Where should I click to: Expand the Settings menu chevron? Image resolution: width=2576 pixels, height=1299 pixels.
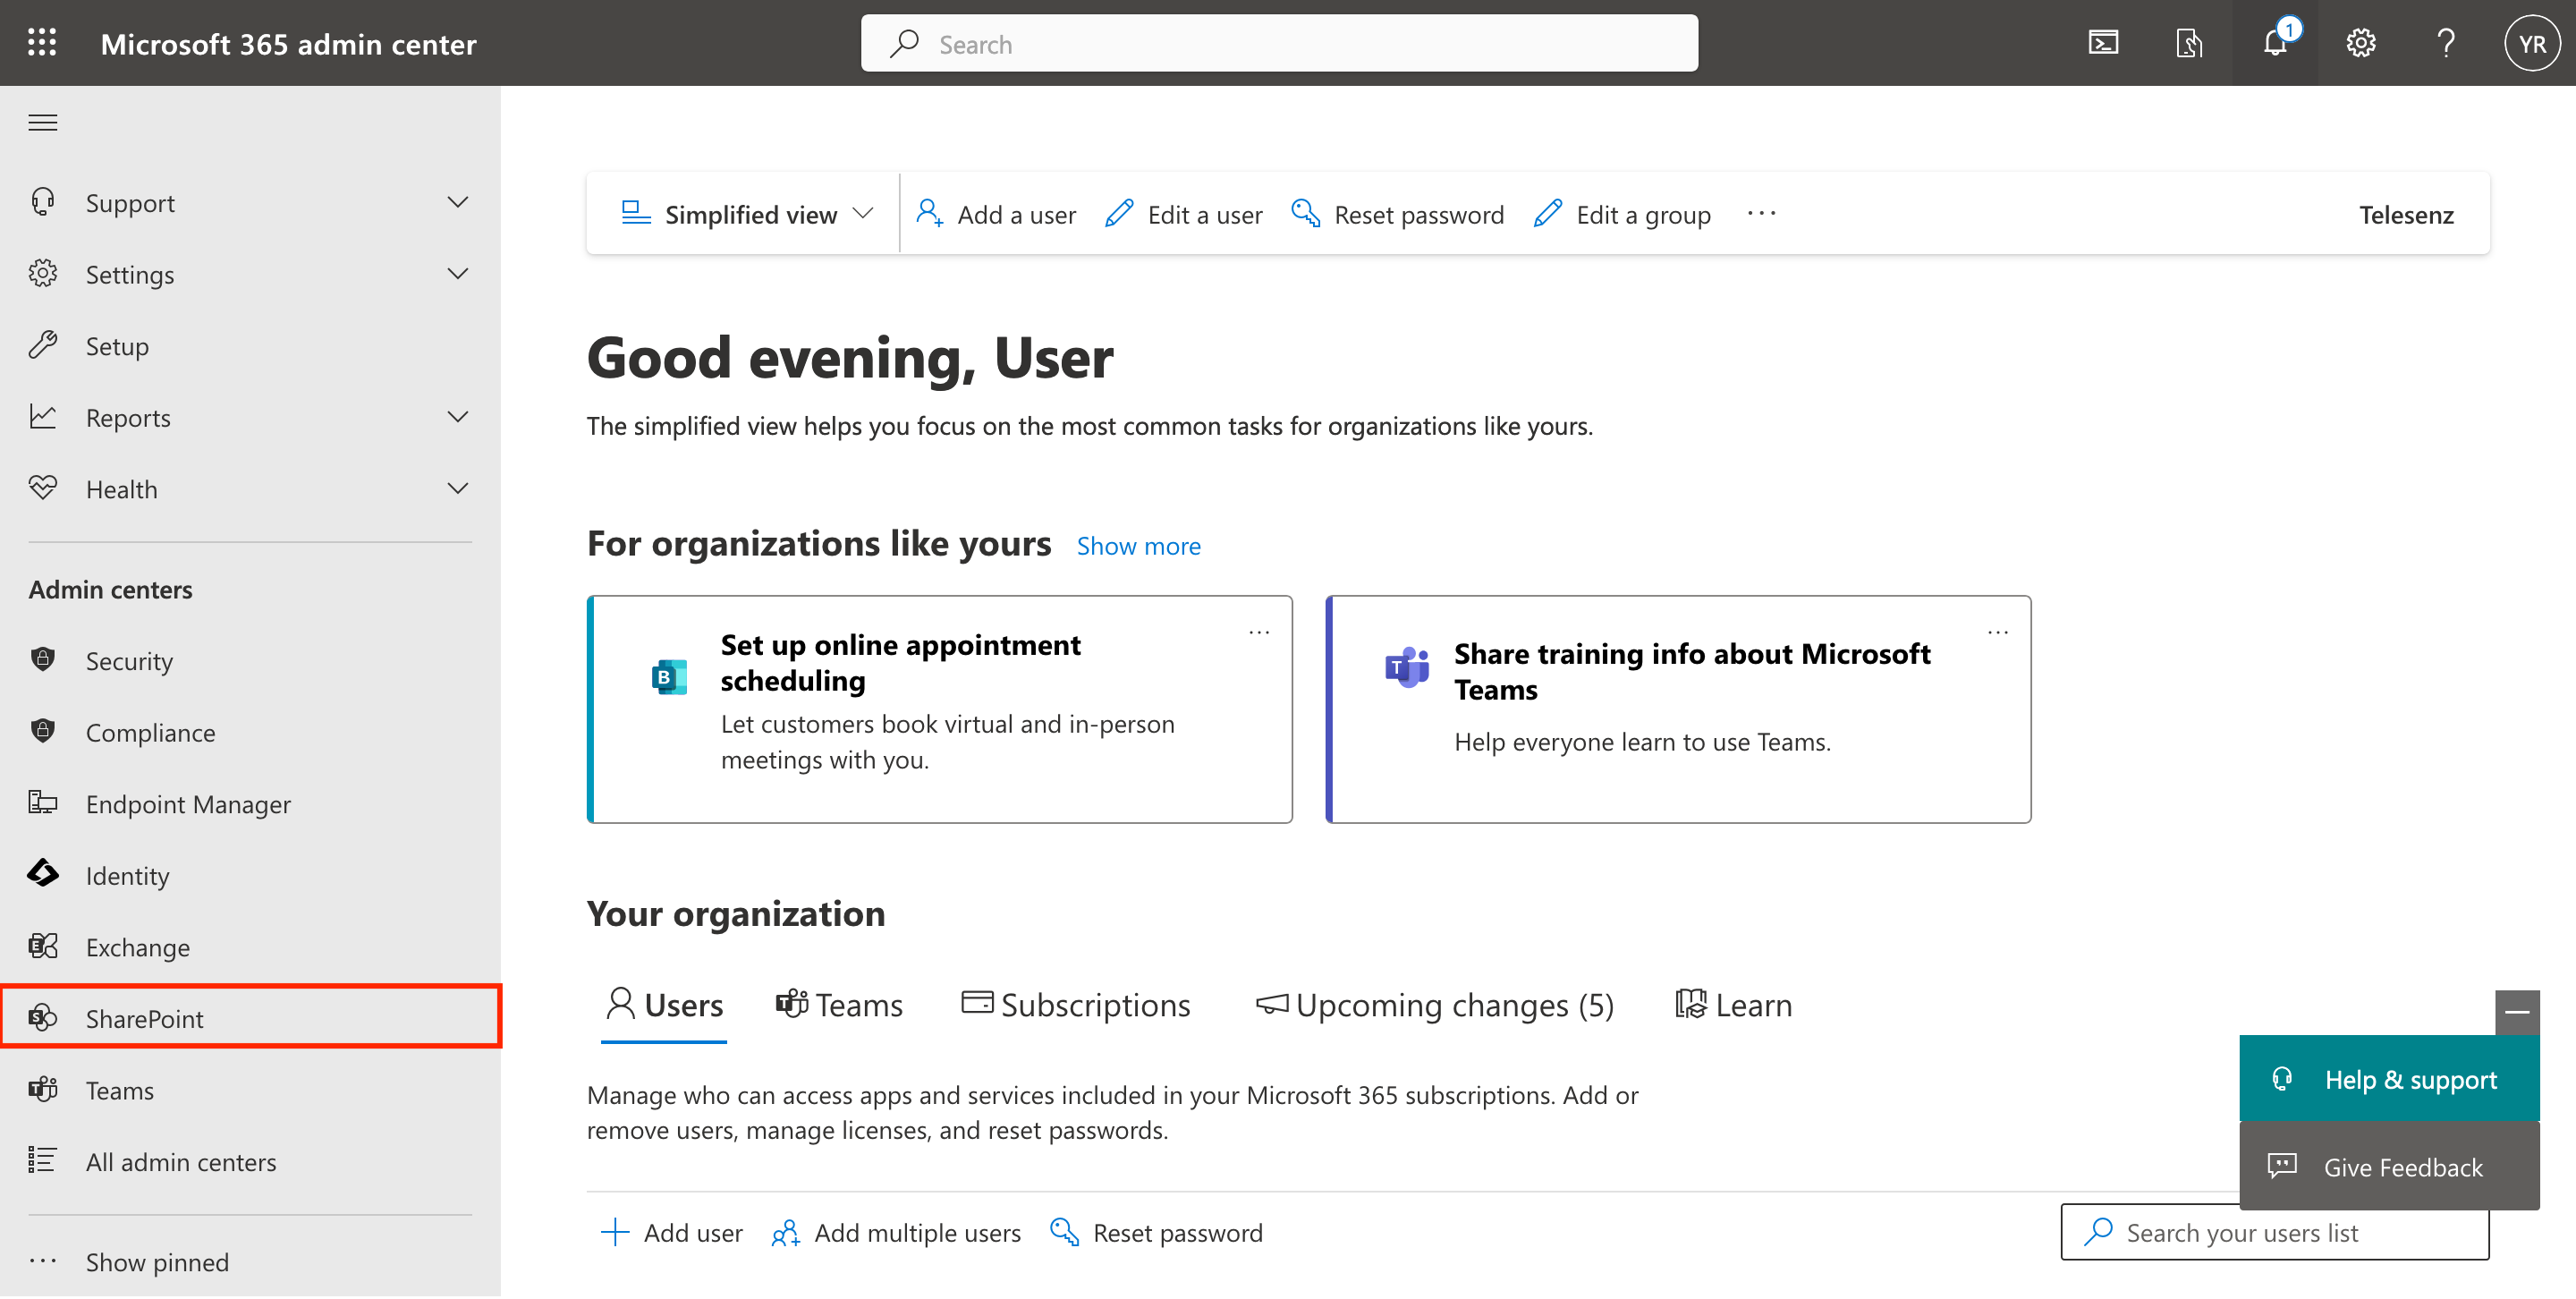click(x=458, y=274)
